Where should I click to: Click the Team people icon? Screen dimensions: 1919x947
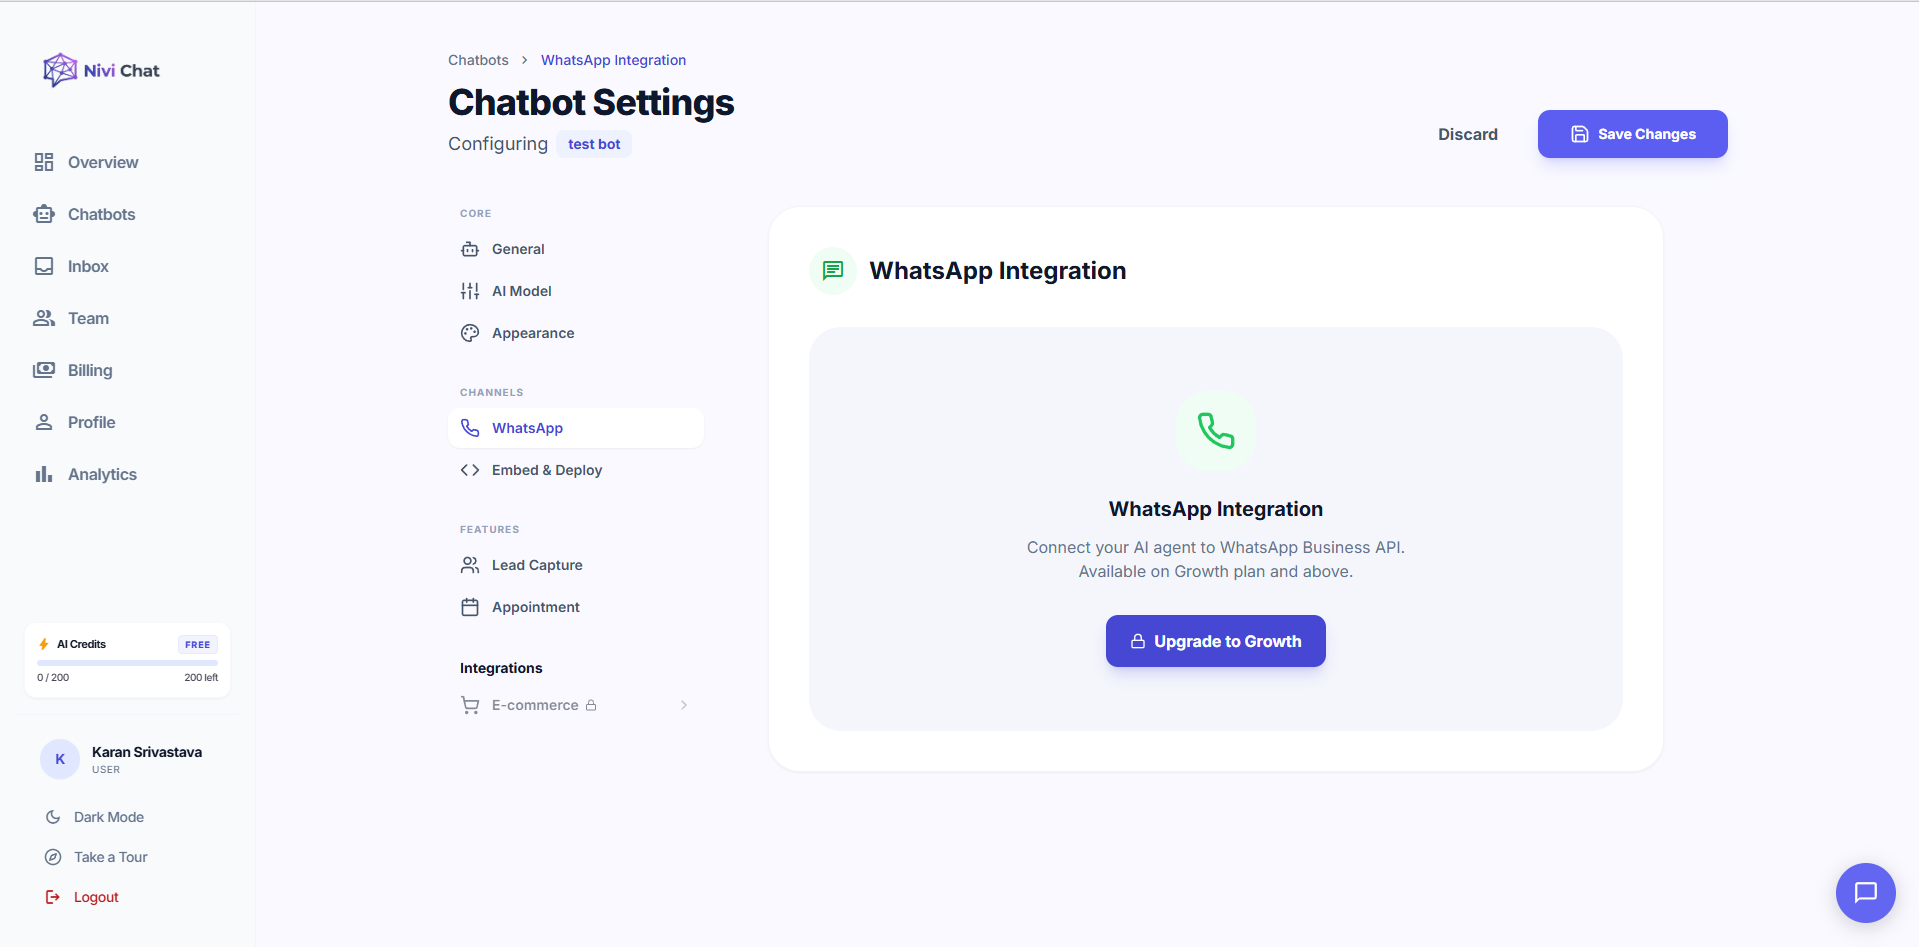(44, 318)
